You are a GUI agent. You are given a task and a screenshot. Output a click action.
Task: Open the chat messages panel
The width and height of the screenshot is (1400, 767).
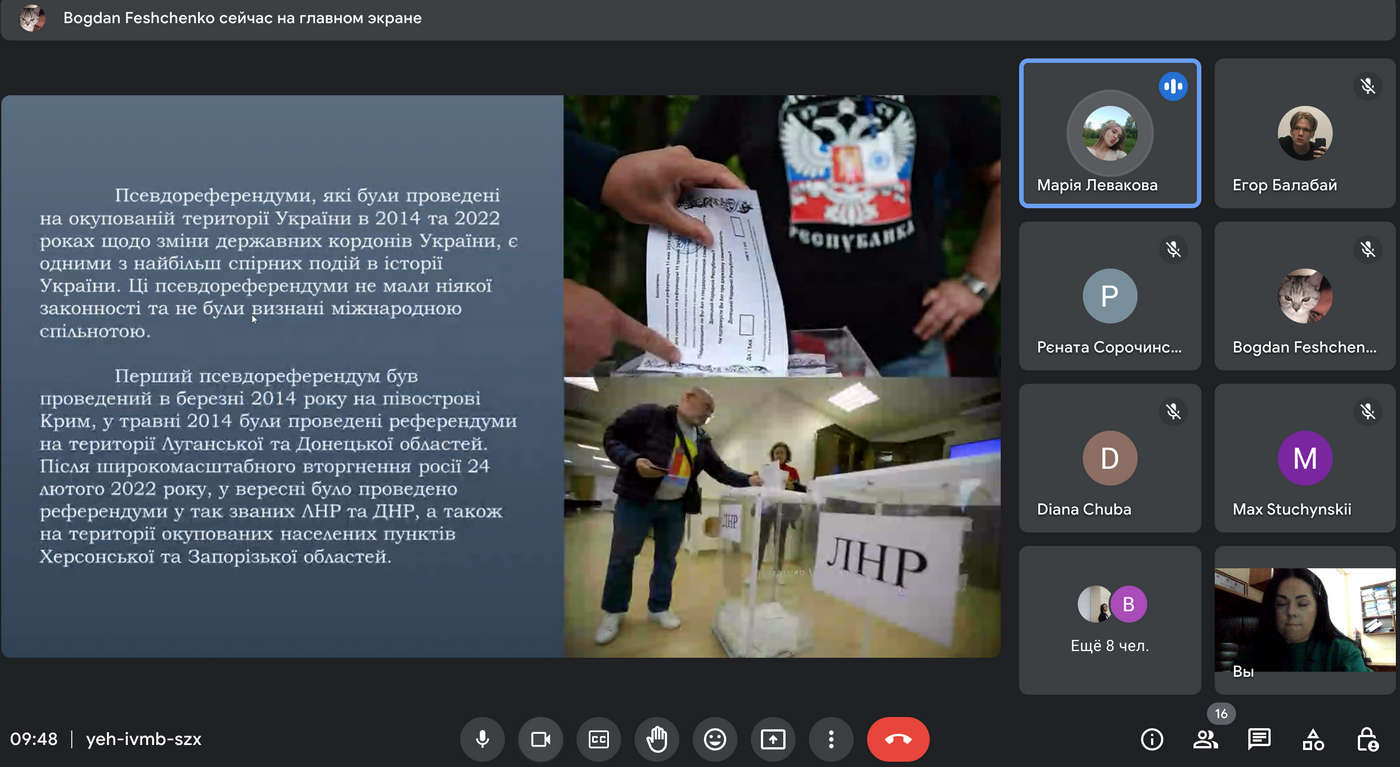pos(1259,739)
